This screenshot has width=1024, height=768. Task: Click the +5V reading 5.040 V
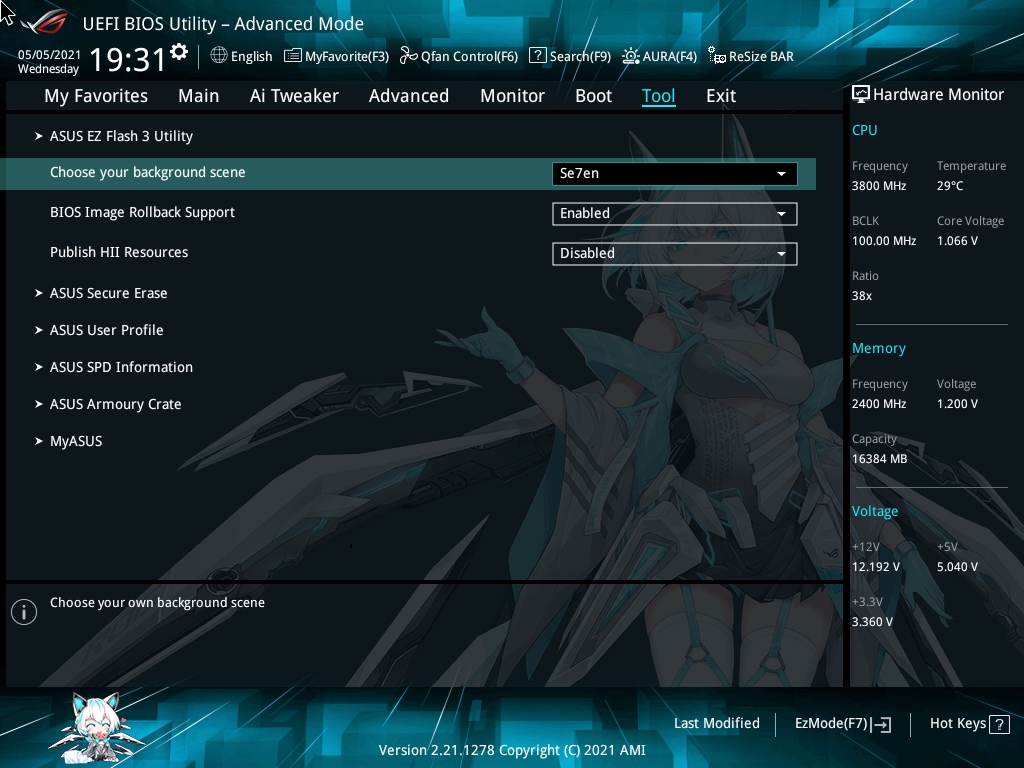(957, 567)
